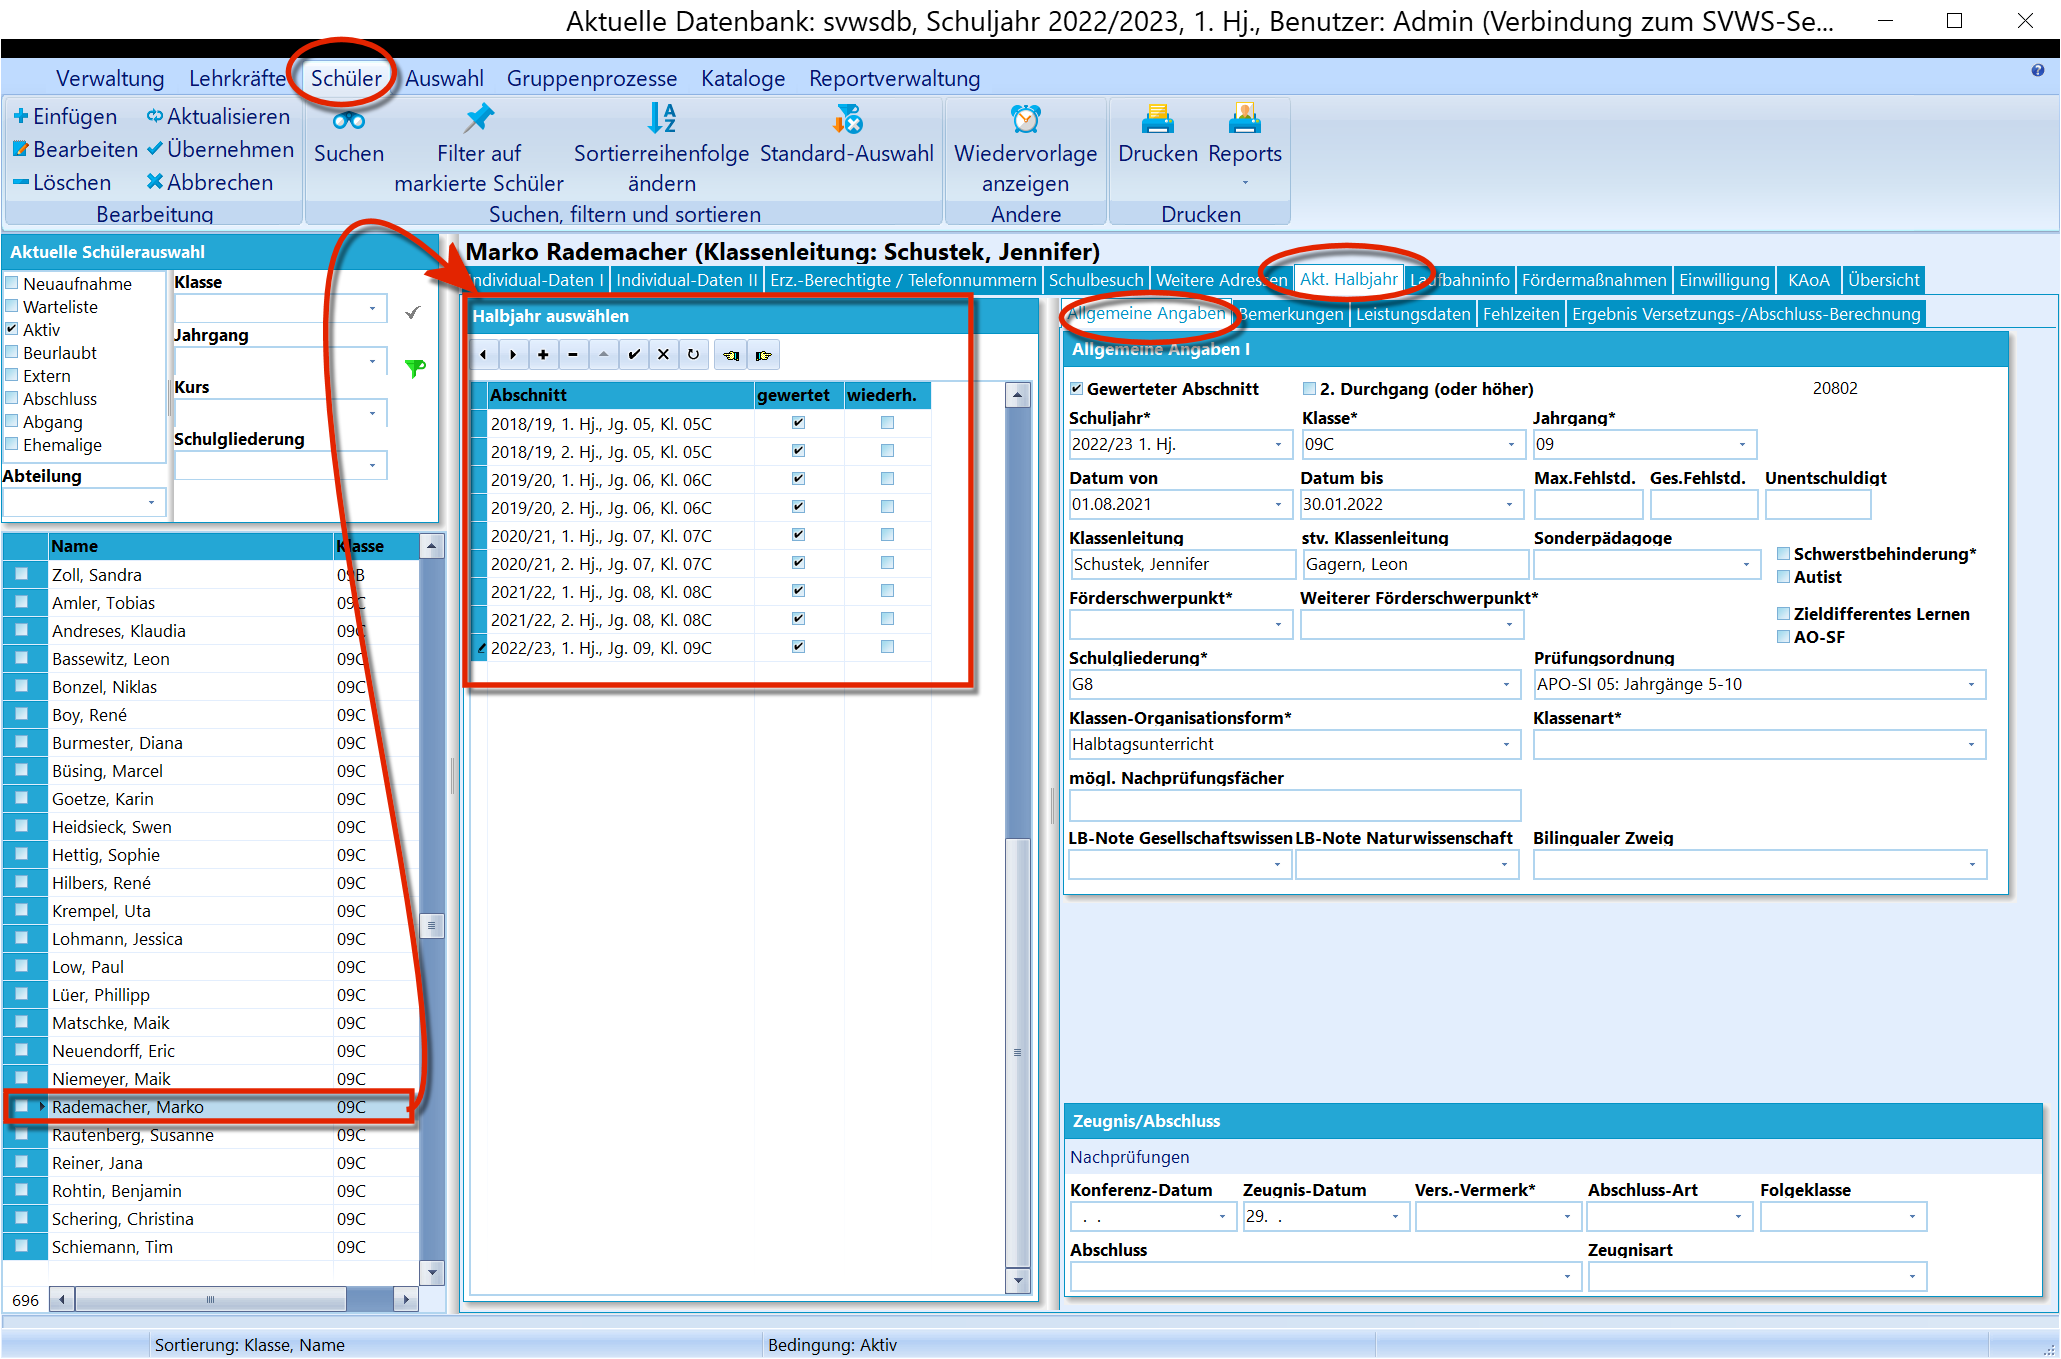Expand the Schulgliederung G8 dropdown
The width and height of the screenshot is (2061, 1359).
(x=1506, y=685)
